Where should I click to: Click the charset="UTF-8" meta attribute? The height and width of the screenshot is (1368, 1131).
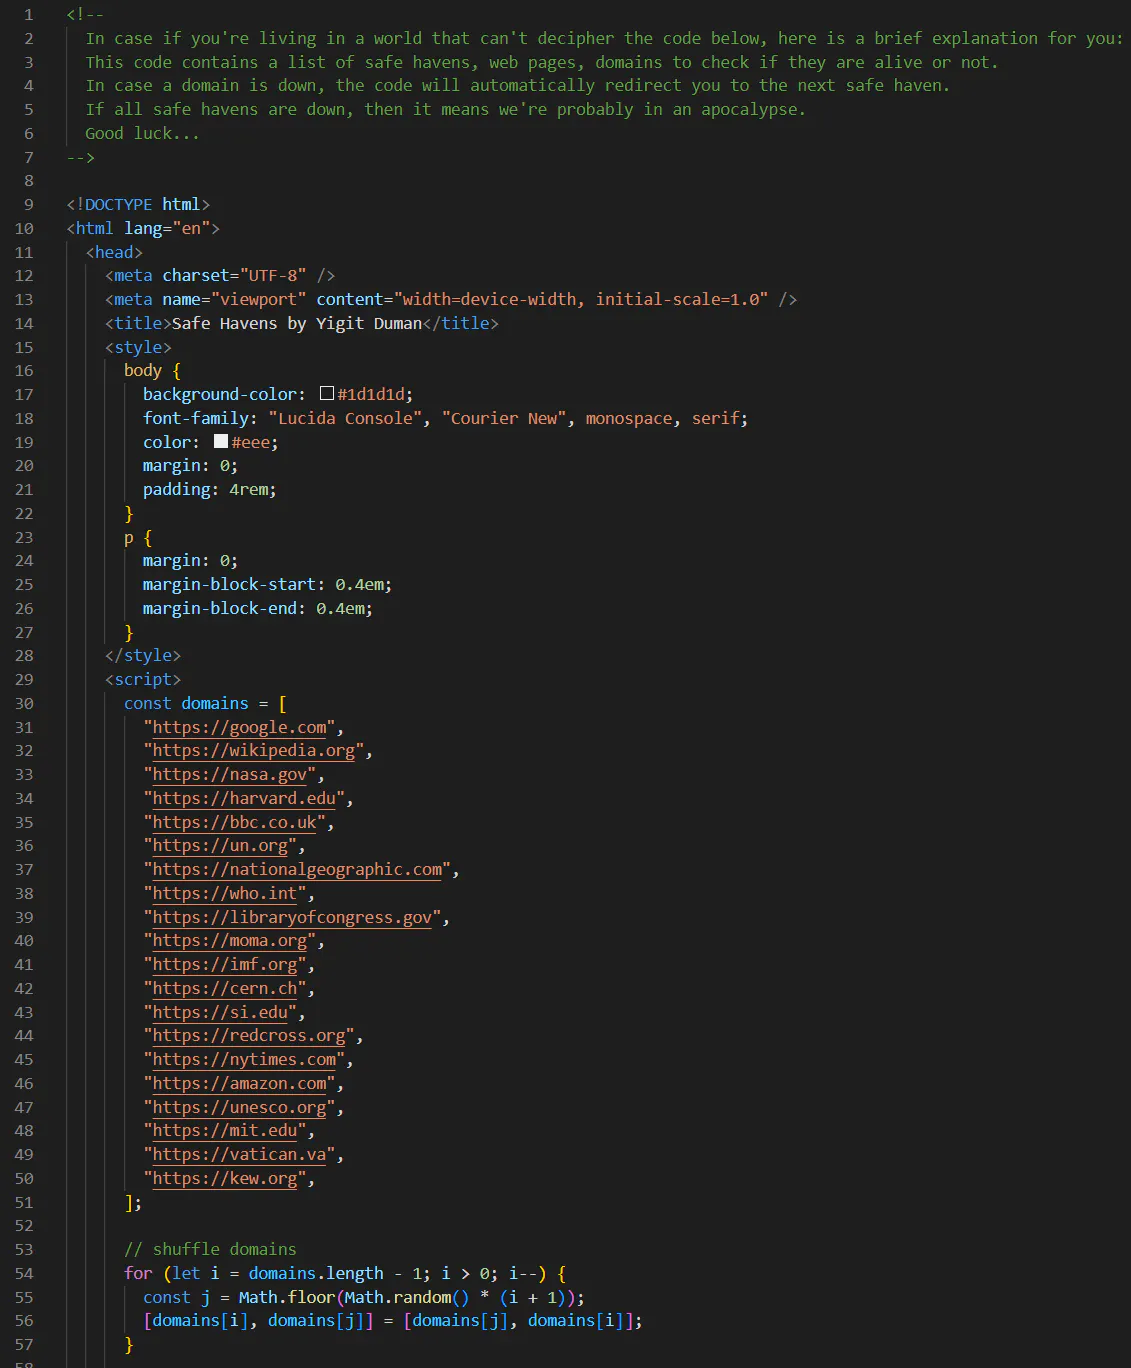coord(234,275)
